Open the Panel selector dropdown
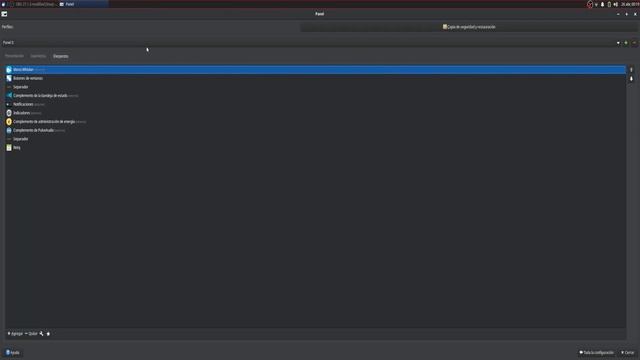Screen dimensions: 640x360 click(x=310, y=43)
